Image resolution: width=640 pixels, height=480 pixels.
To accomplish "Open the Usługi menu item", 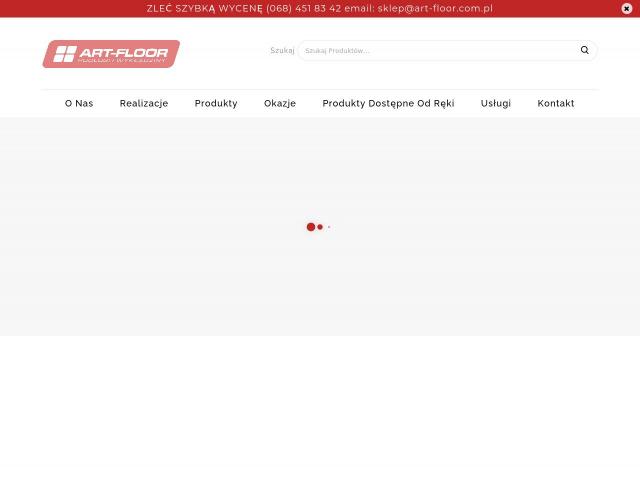I will [x=496, y=103].
